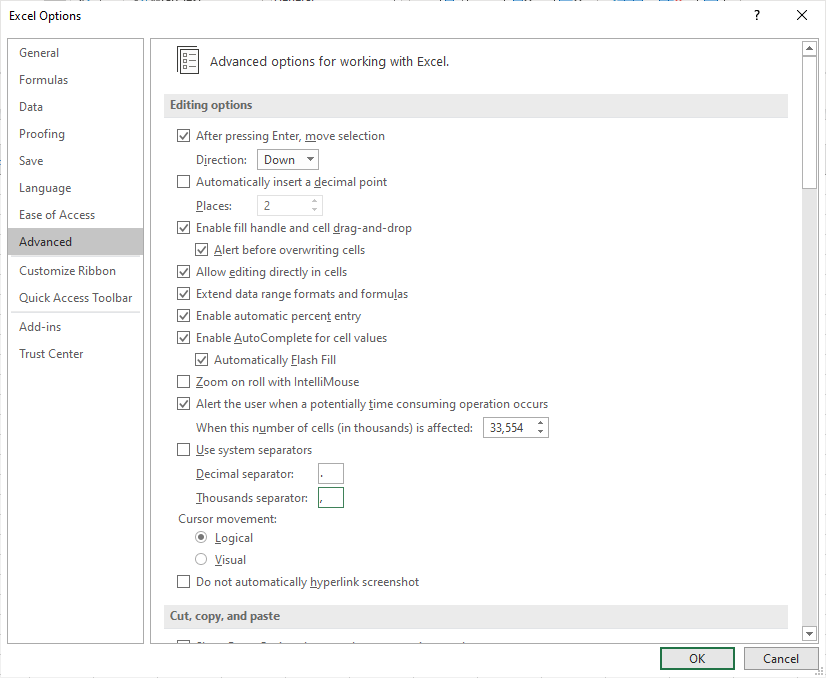This screenshot has width=826, height=678.
Task: Click the scrollbar down arrow
Action: (x=810, y=633)
